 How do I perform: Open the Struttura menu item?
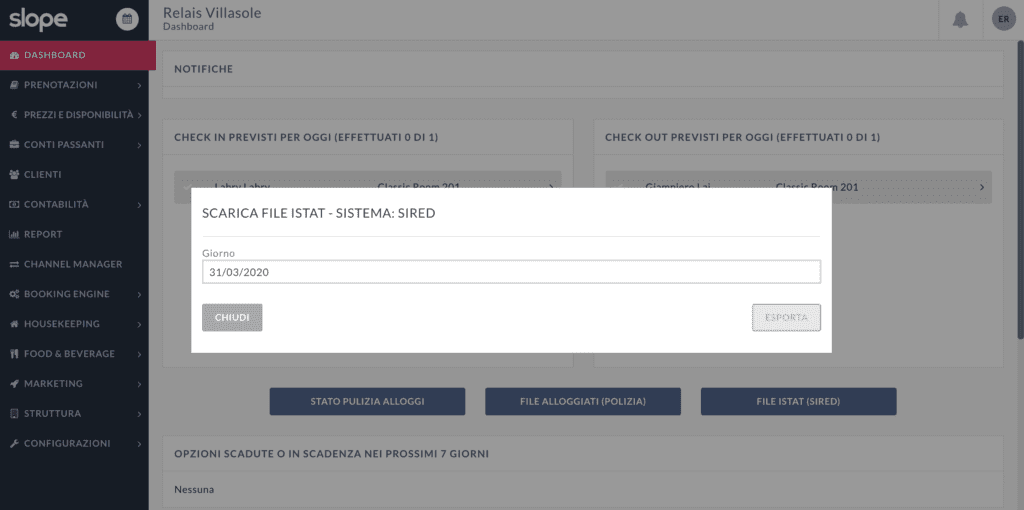[52, 413]
